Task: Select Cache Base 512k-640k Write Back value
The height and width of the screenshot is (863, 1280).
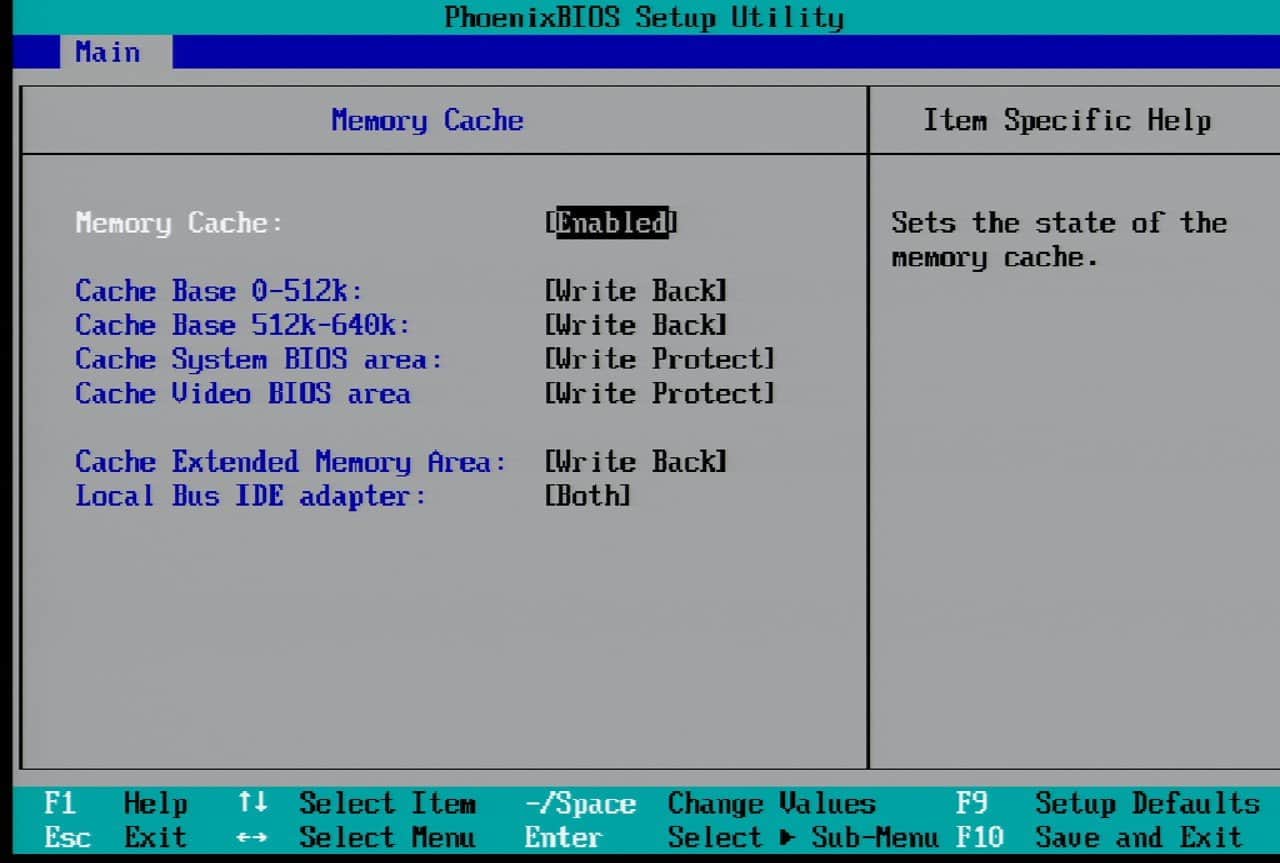Action: (635, 325)
